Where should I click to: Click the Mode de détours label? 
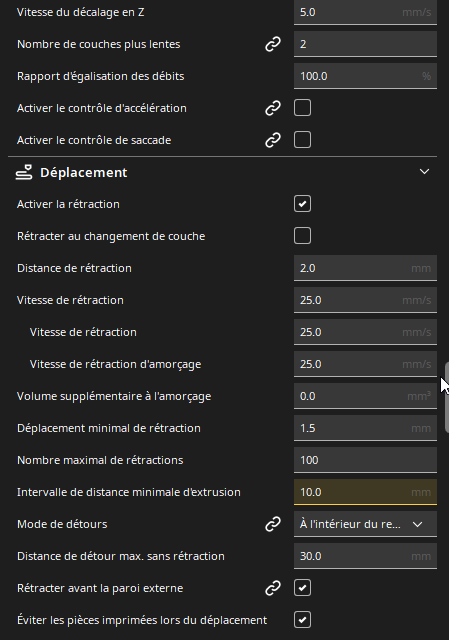[62, 524]
